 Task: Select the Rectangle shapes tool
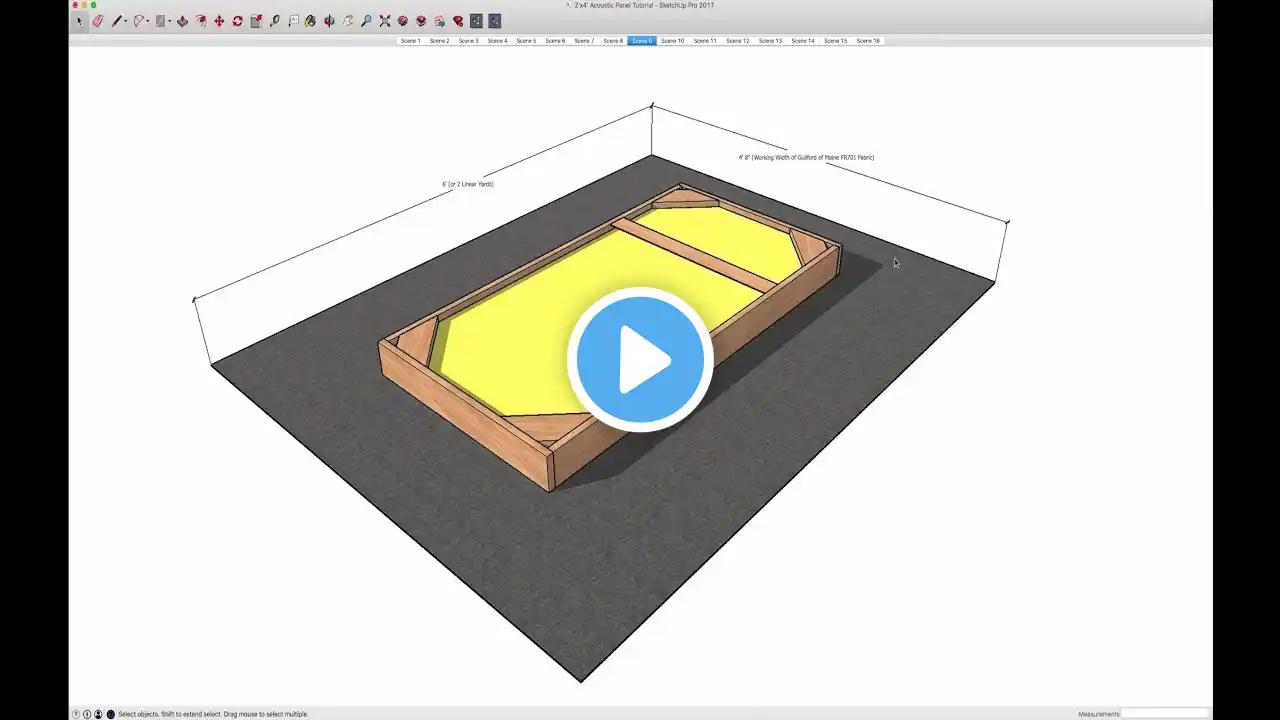pyautogui.click(x=160, y=20)
